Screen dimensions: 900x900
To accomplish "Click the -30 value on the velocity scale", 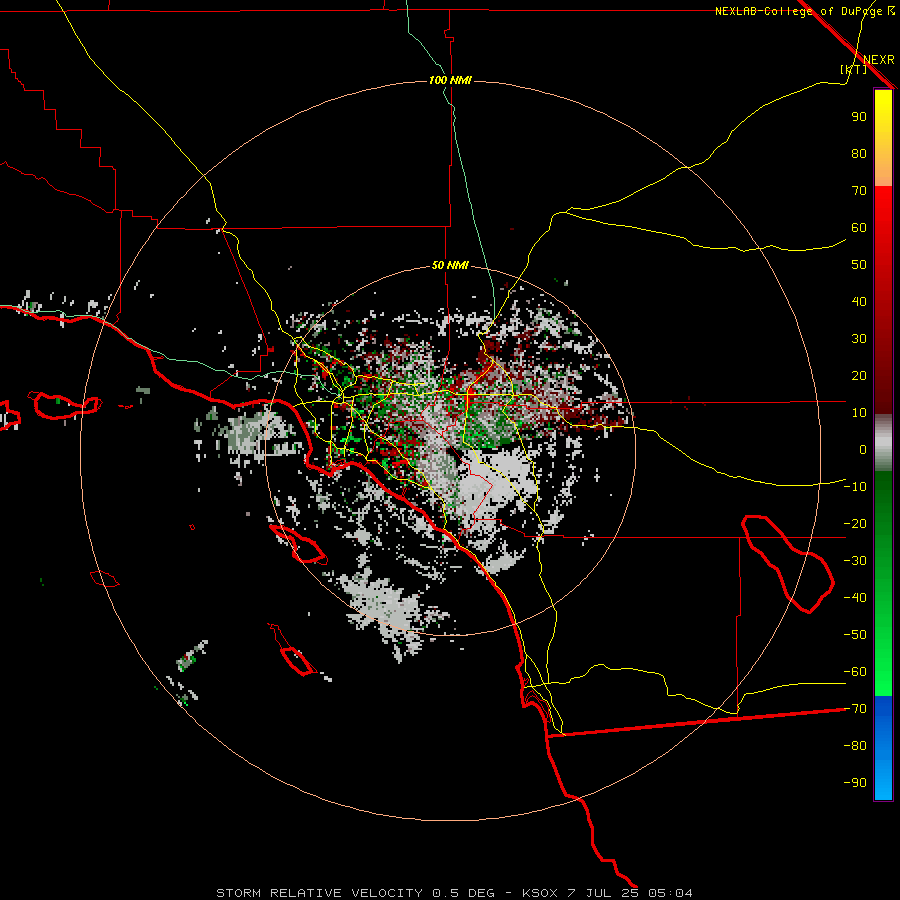I will coord(855,561).
